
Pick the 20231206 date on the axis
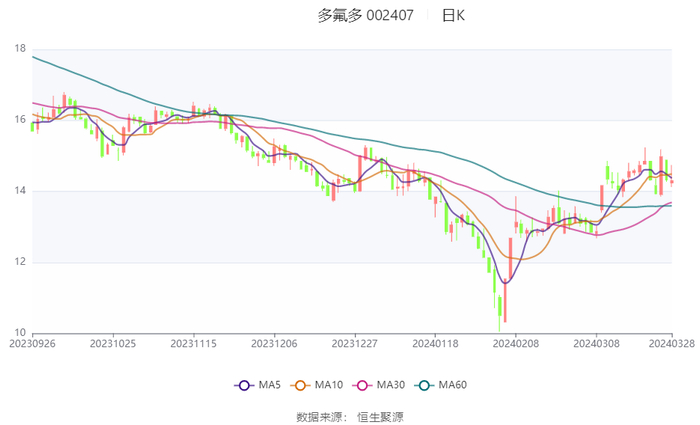[x=275, y=343]
